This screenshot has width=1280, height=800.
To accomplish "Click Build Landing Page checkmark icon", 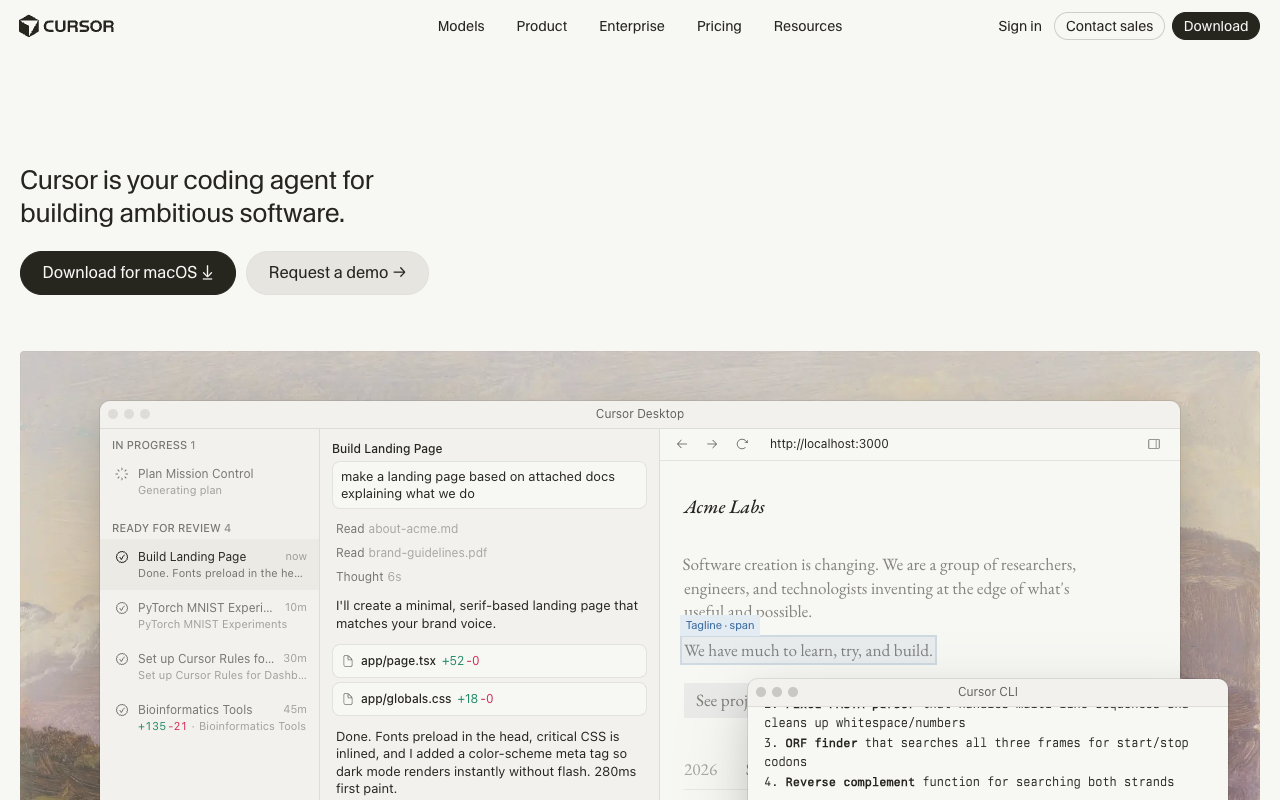I will (122, 557).
